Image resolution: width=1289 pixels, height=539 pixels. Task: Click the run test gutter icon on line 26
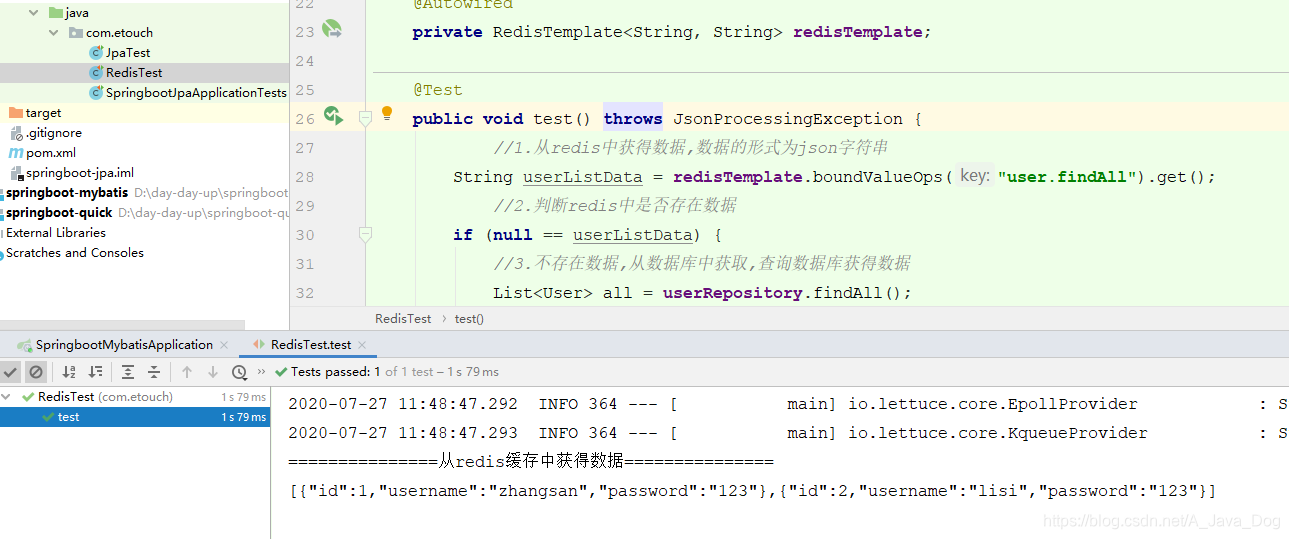333,117
